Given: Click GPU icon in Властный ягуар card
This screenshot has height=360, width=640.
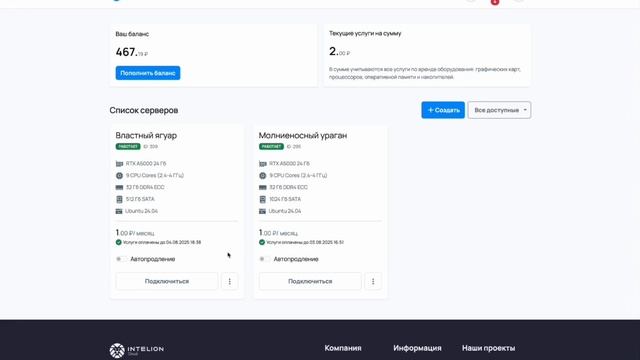Looking at the screenshot, I should pos(119,164).
